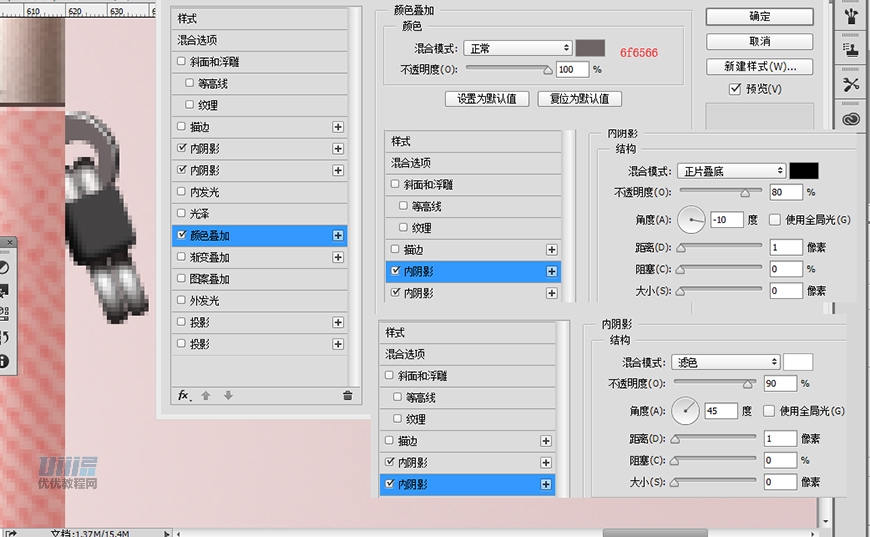870x537 pixels.
Task: Click 不透明度 field showing 100
Action: click(573, 69)
